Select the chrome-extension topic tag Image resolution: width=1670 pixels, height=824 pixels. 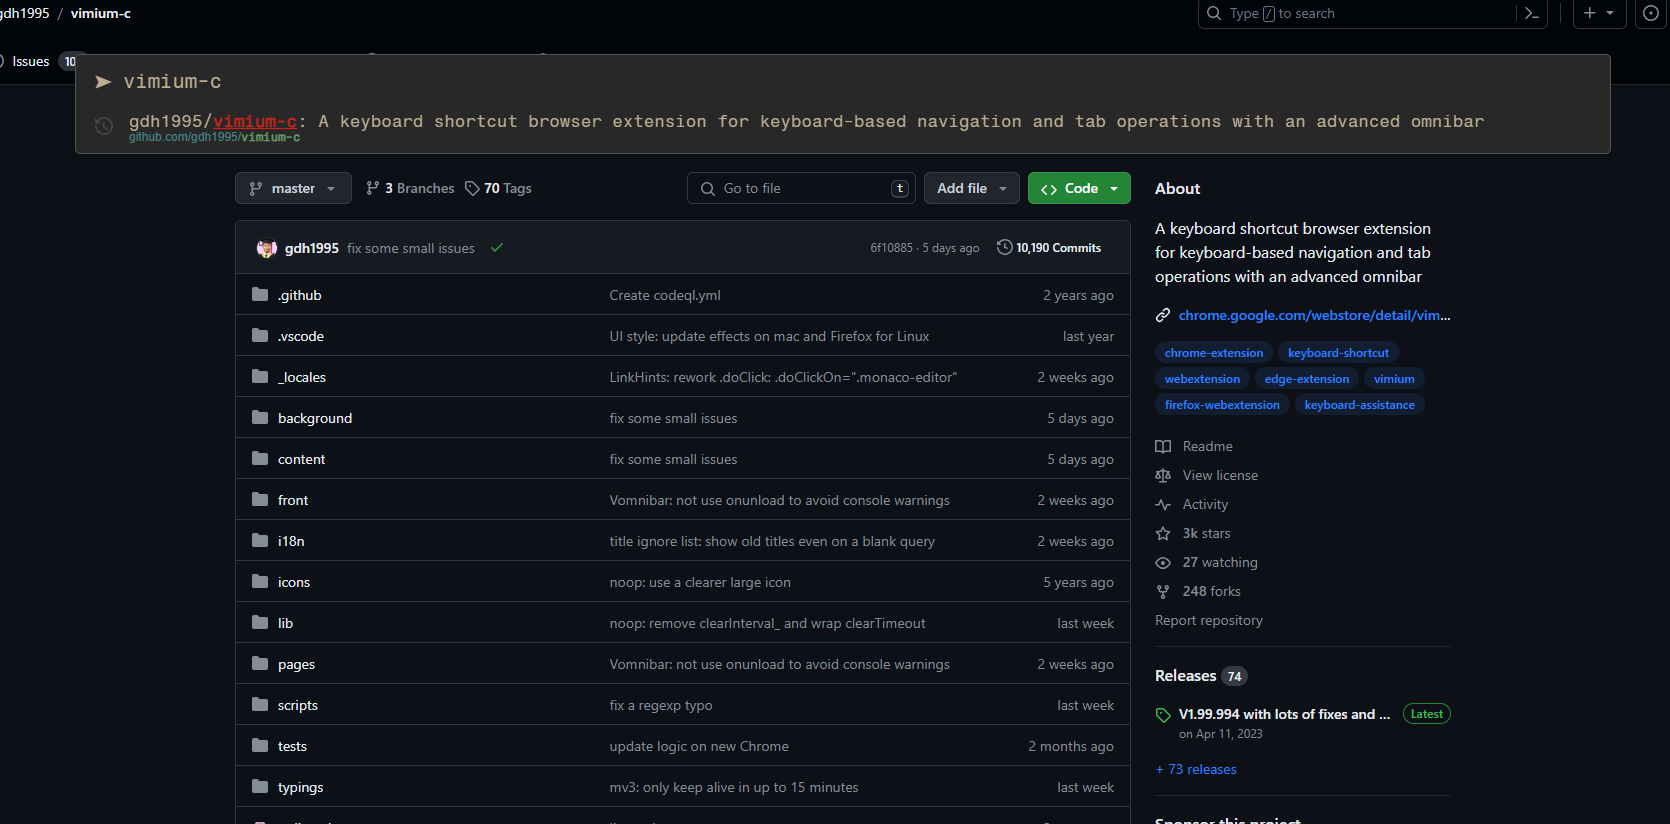pos(1214,353)
